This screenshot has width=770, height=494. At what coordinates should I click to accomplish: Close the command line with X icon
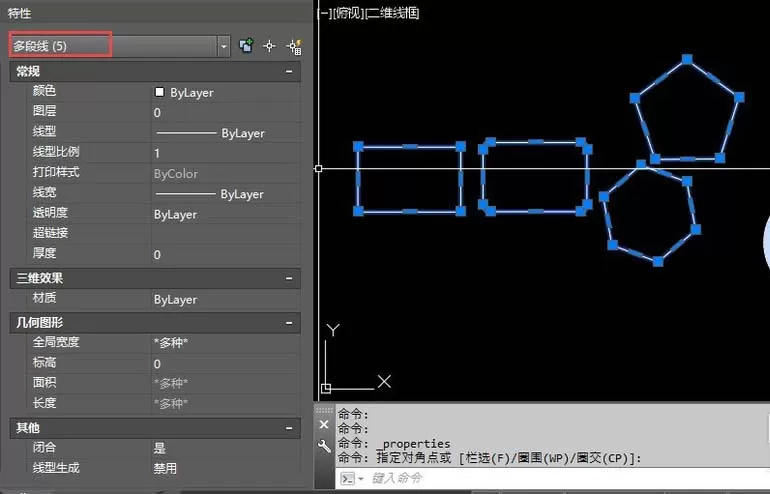pyautogui.click(x=324, y=424)
